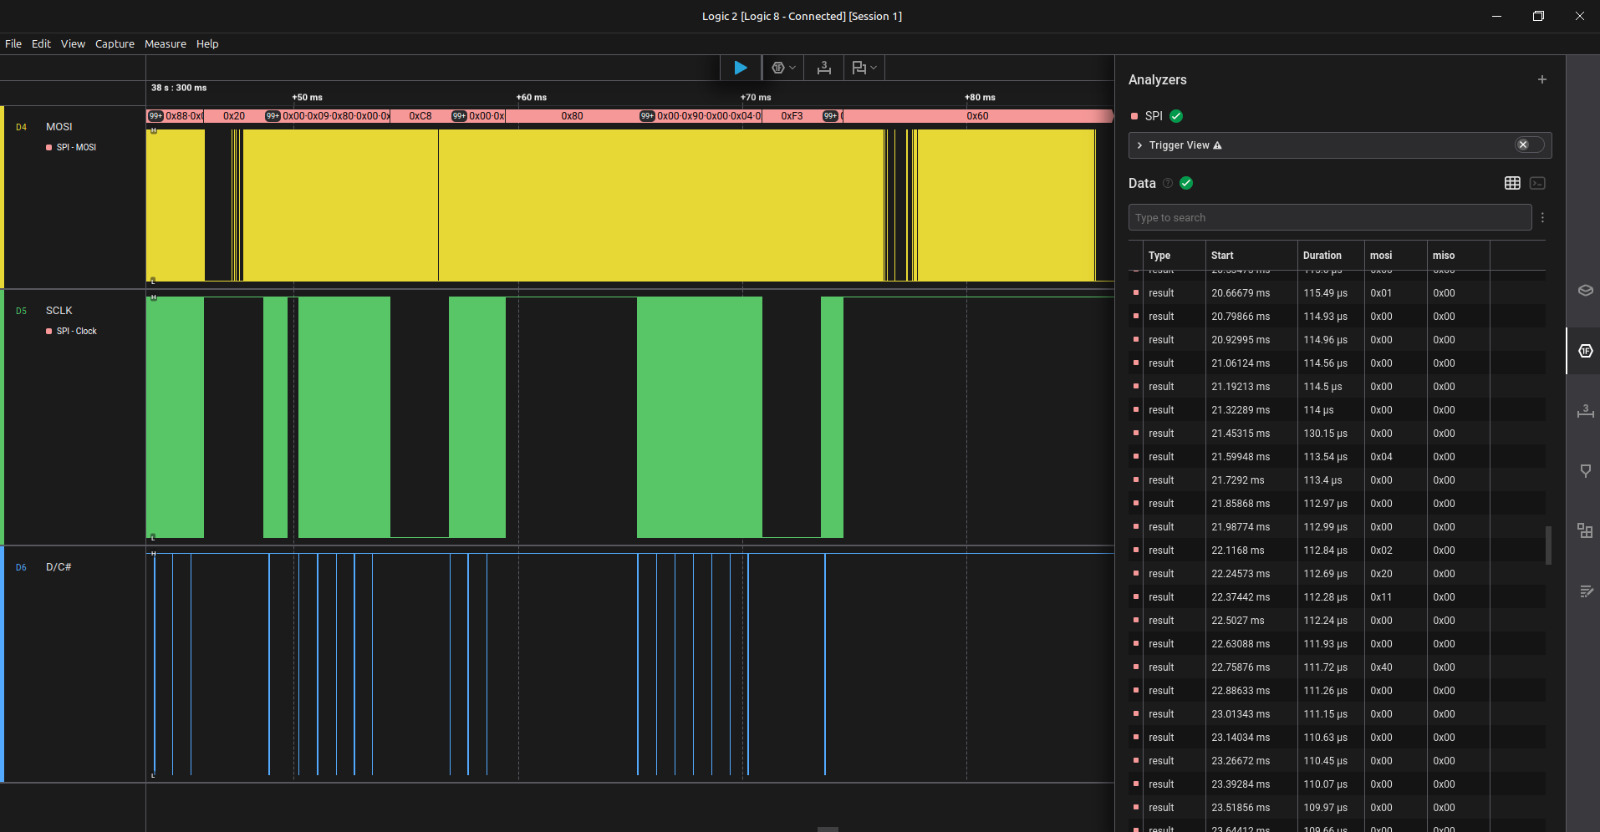Select the result row starting 23.51856 ms
1600x832 pixels.
[x=1337, y=808]
